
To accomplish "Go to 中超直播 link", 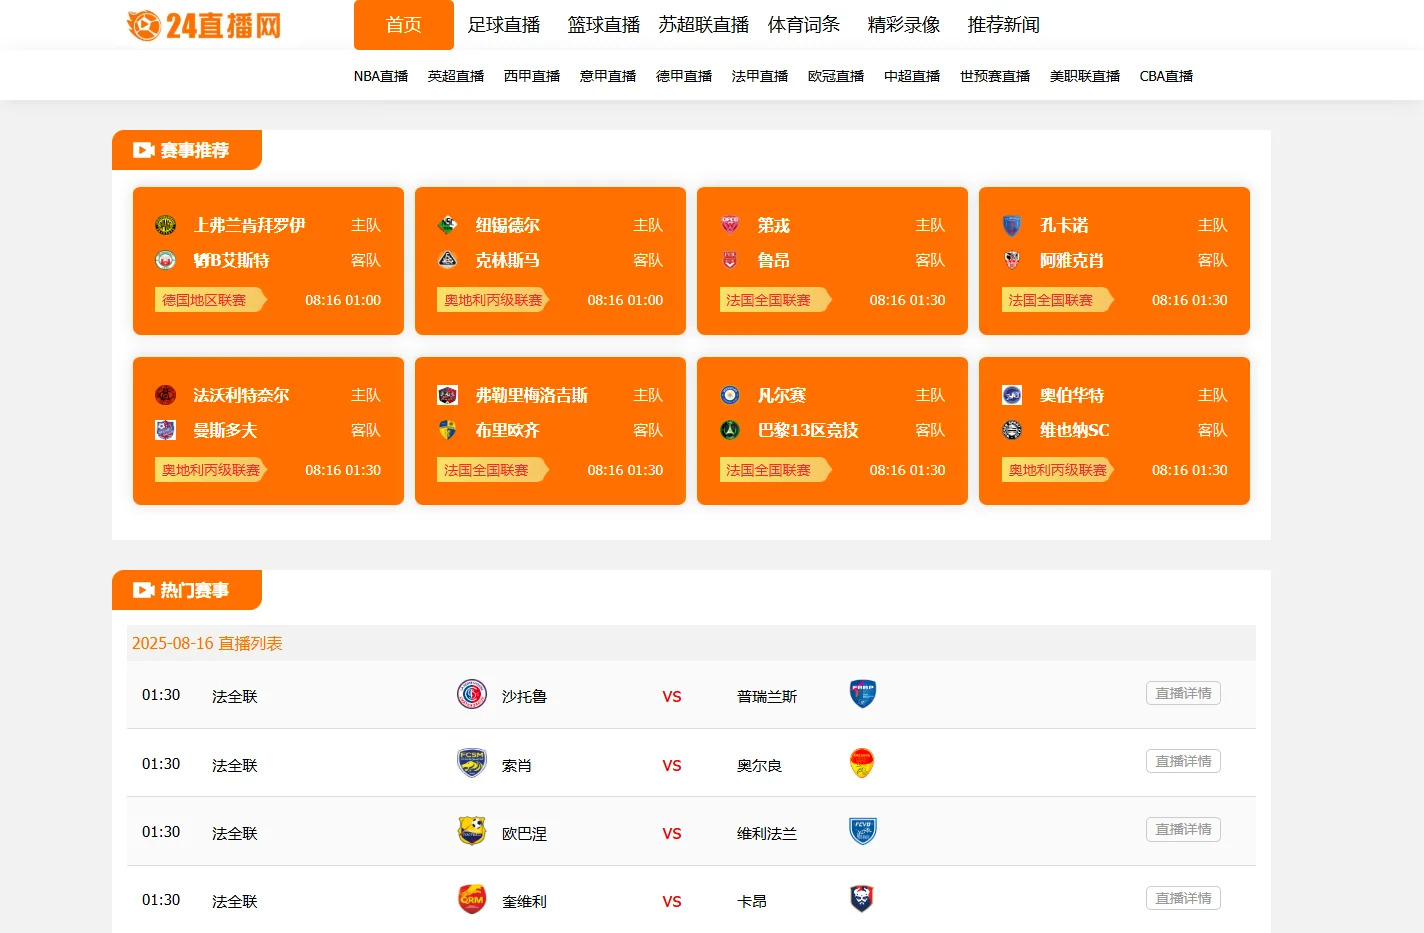I will [912, 76].
